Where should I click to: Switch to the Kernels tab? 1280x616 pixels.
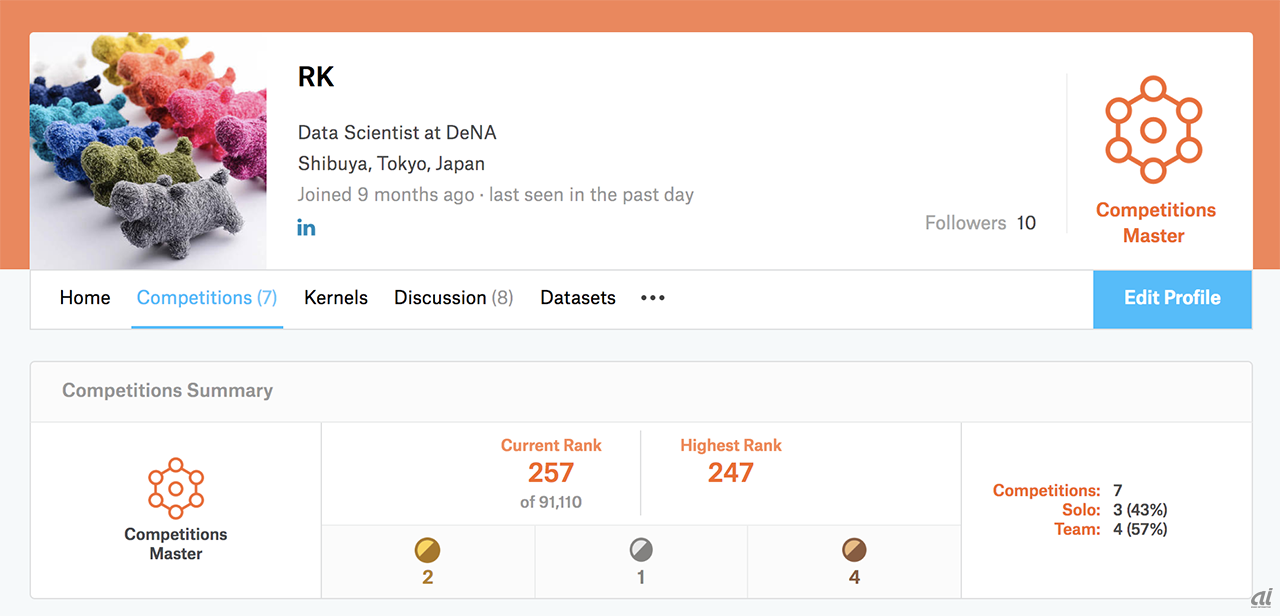336,298
